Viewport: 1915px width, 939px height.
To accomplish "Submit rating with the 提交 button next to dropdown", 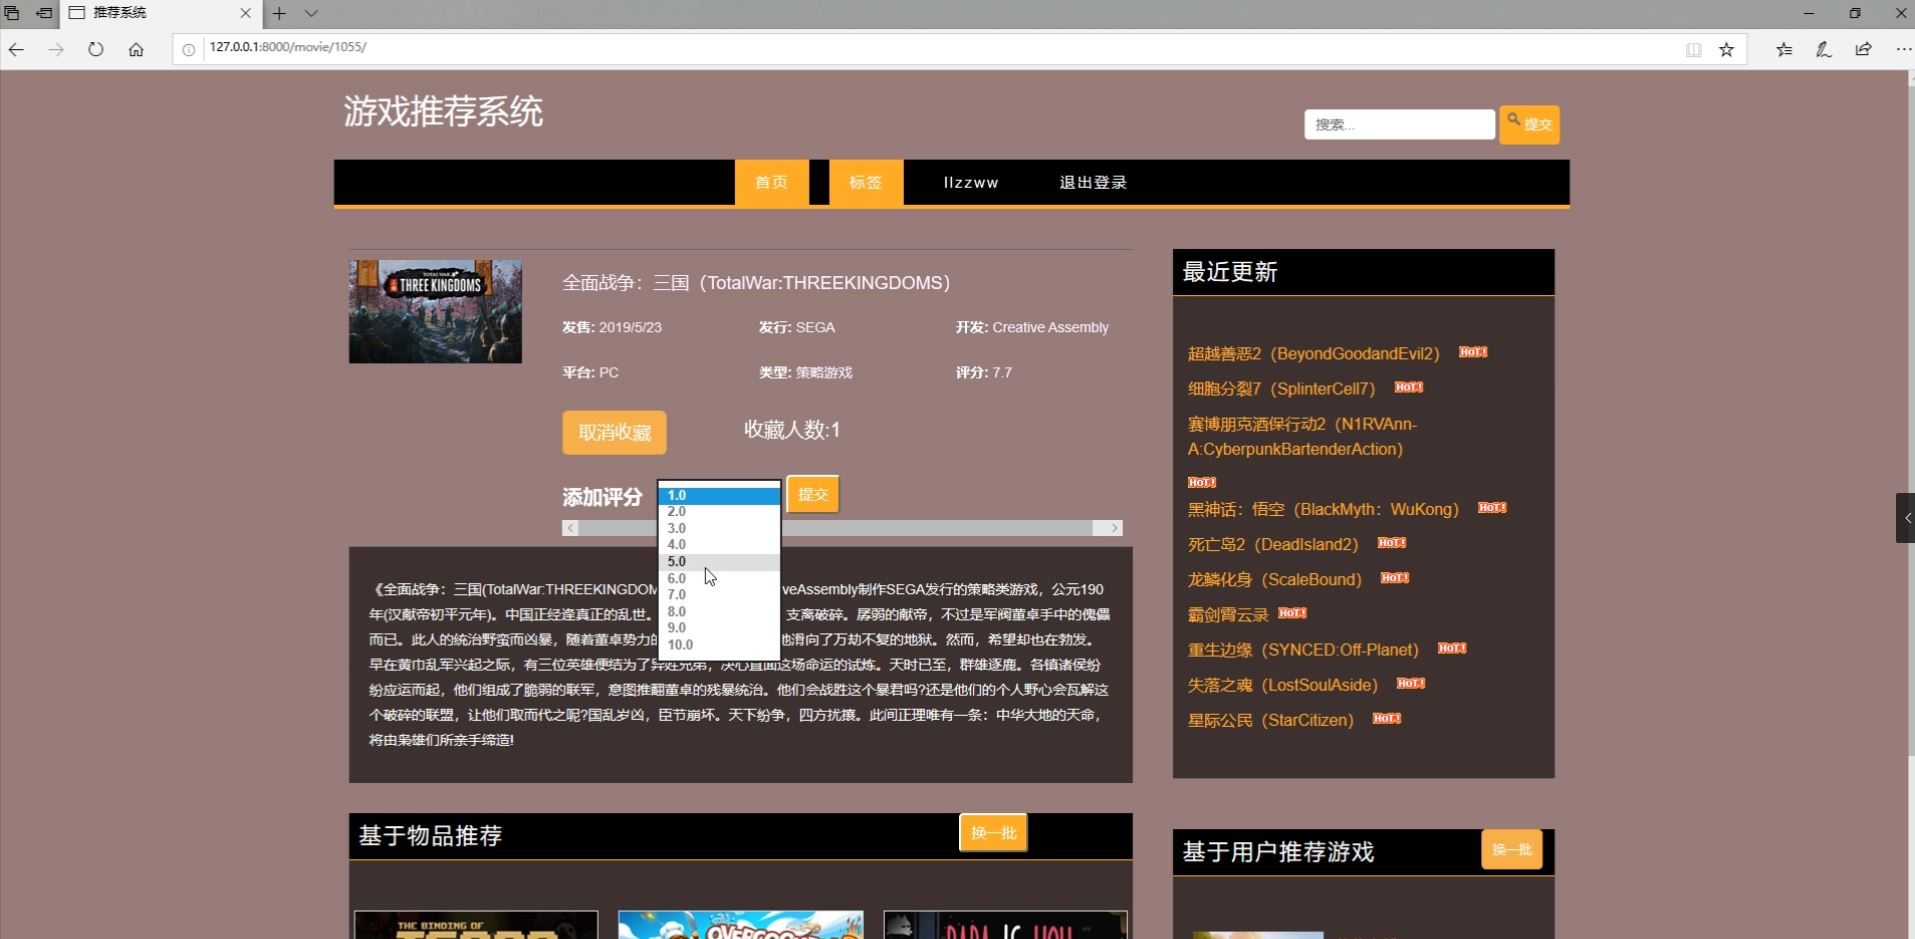I will 813,494.
